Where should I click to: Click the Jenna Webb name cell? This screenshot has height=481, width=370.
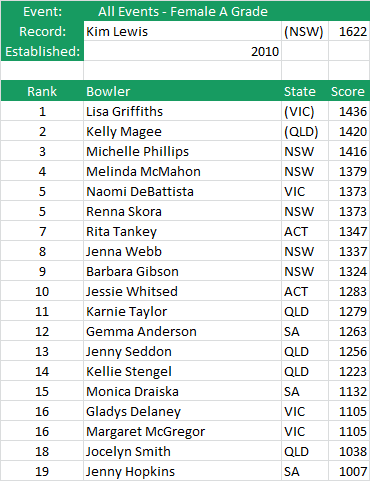pyautogui.click(x=182, y=251)
